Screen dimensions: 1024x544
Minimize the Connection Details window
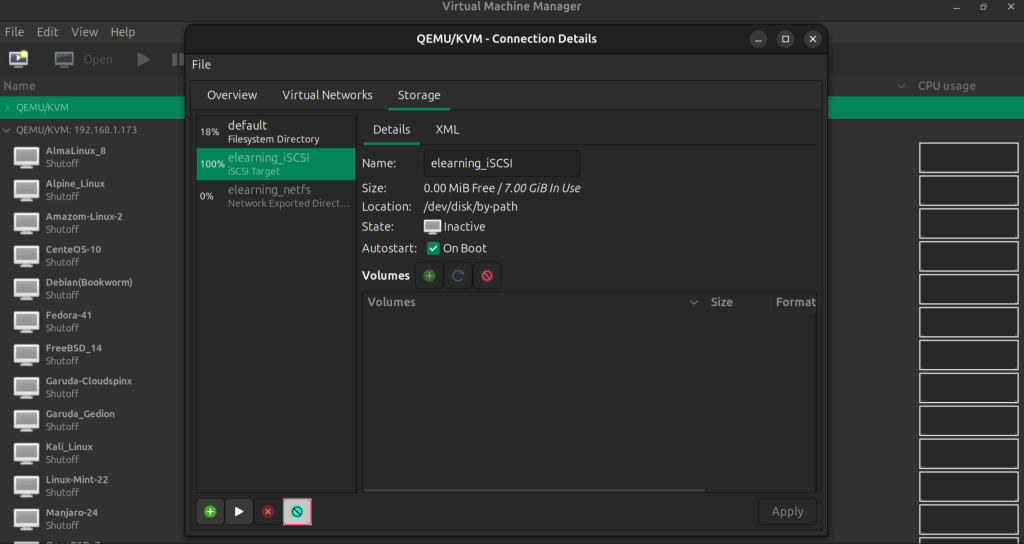(758, 39)
